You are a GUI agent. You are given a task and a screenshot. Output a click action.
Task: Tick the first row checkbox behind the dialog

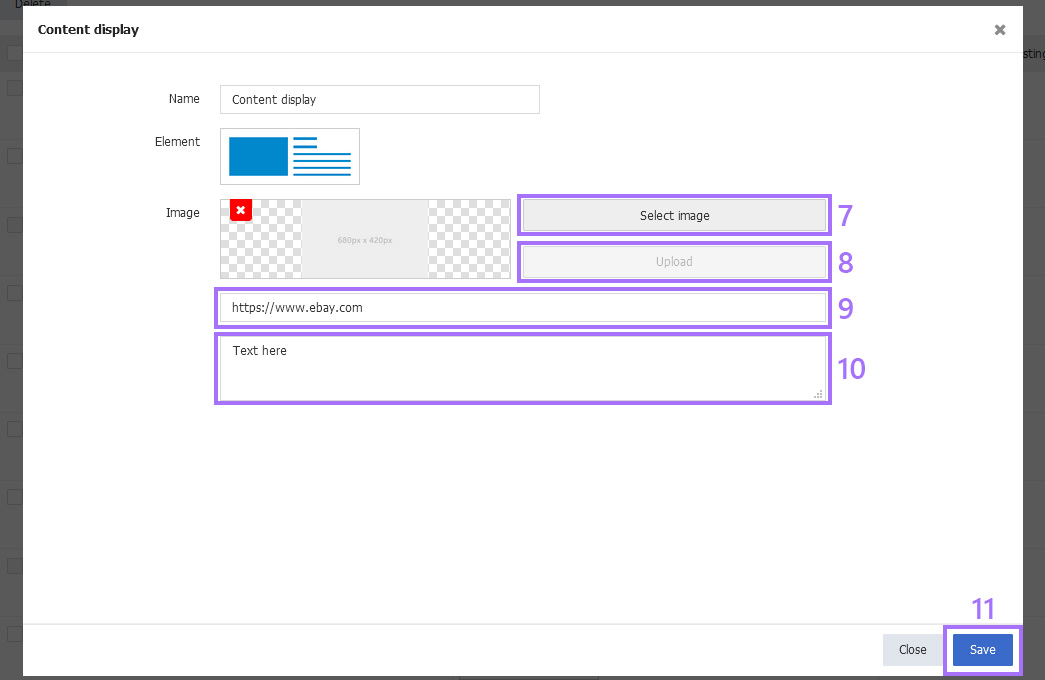(14, 88)
